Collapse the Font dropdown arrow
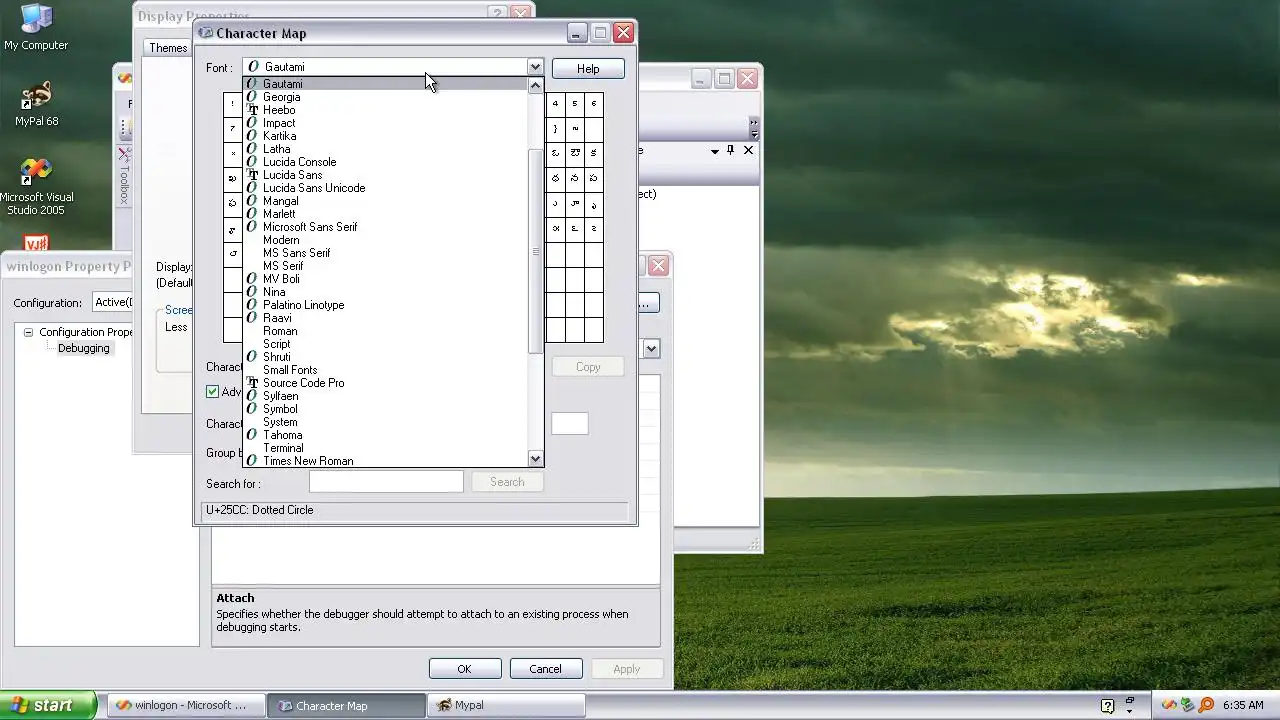The width and height of the screenshot is (1280, 720). pos(535,67)
